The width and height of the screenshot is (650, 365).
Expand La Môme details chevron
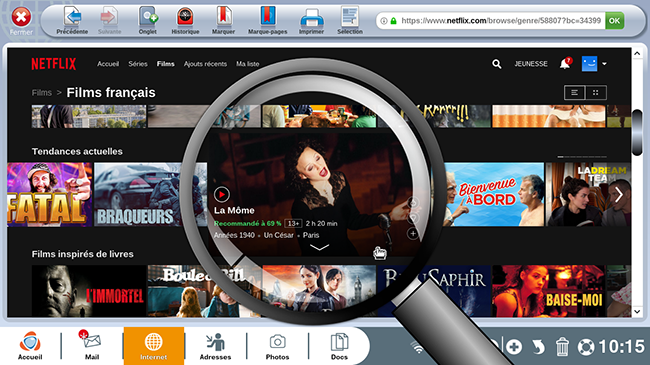tap(319, 248)
